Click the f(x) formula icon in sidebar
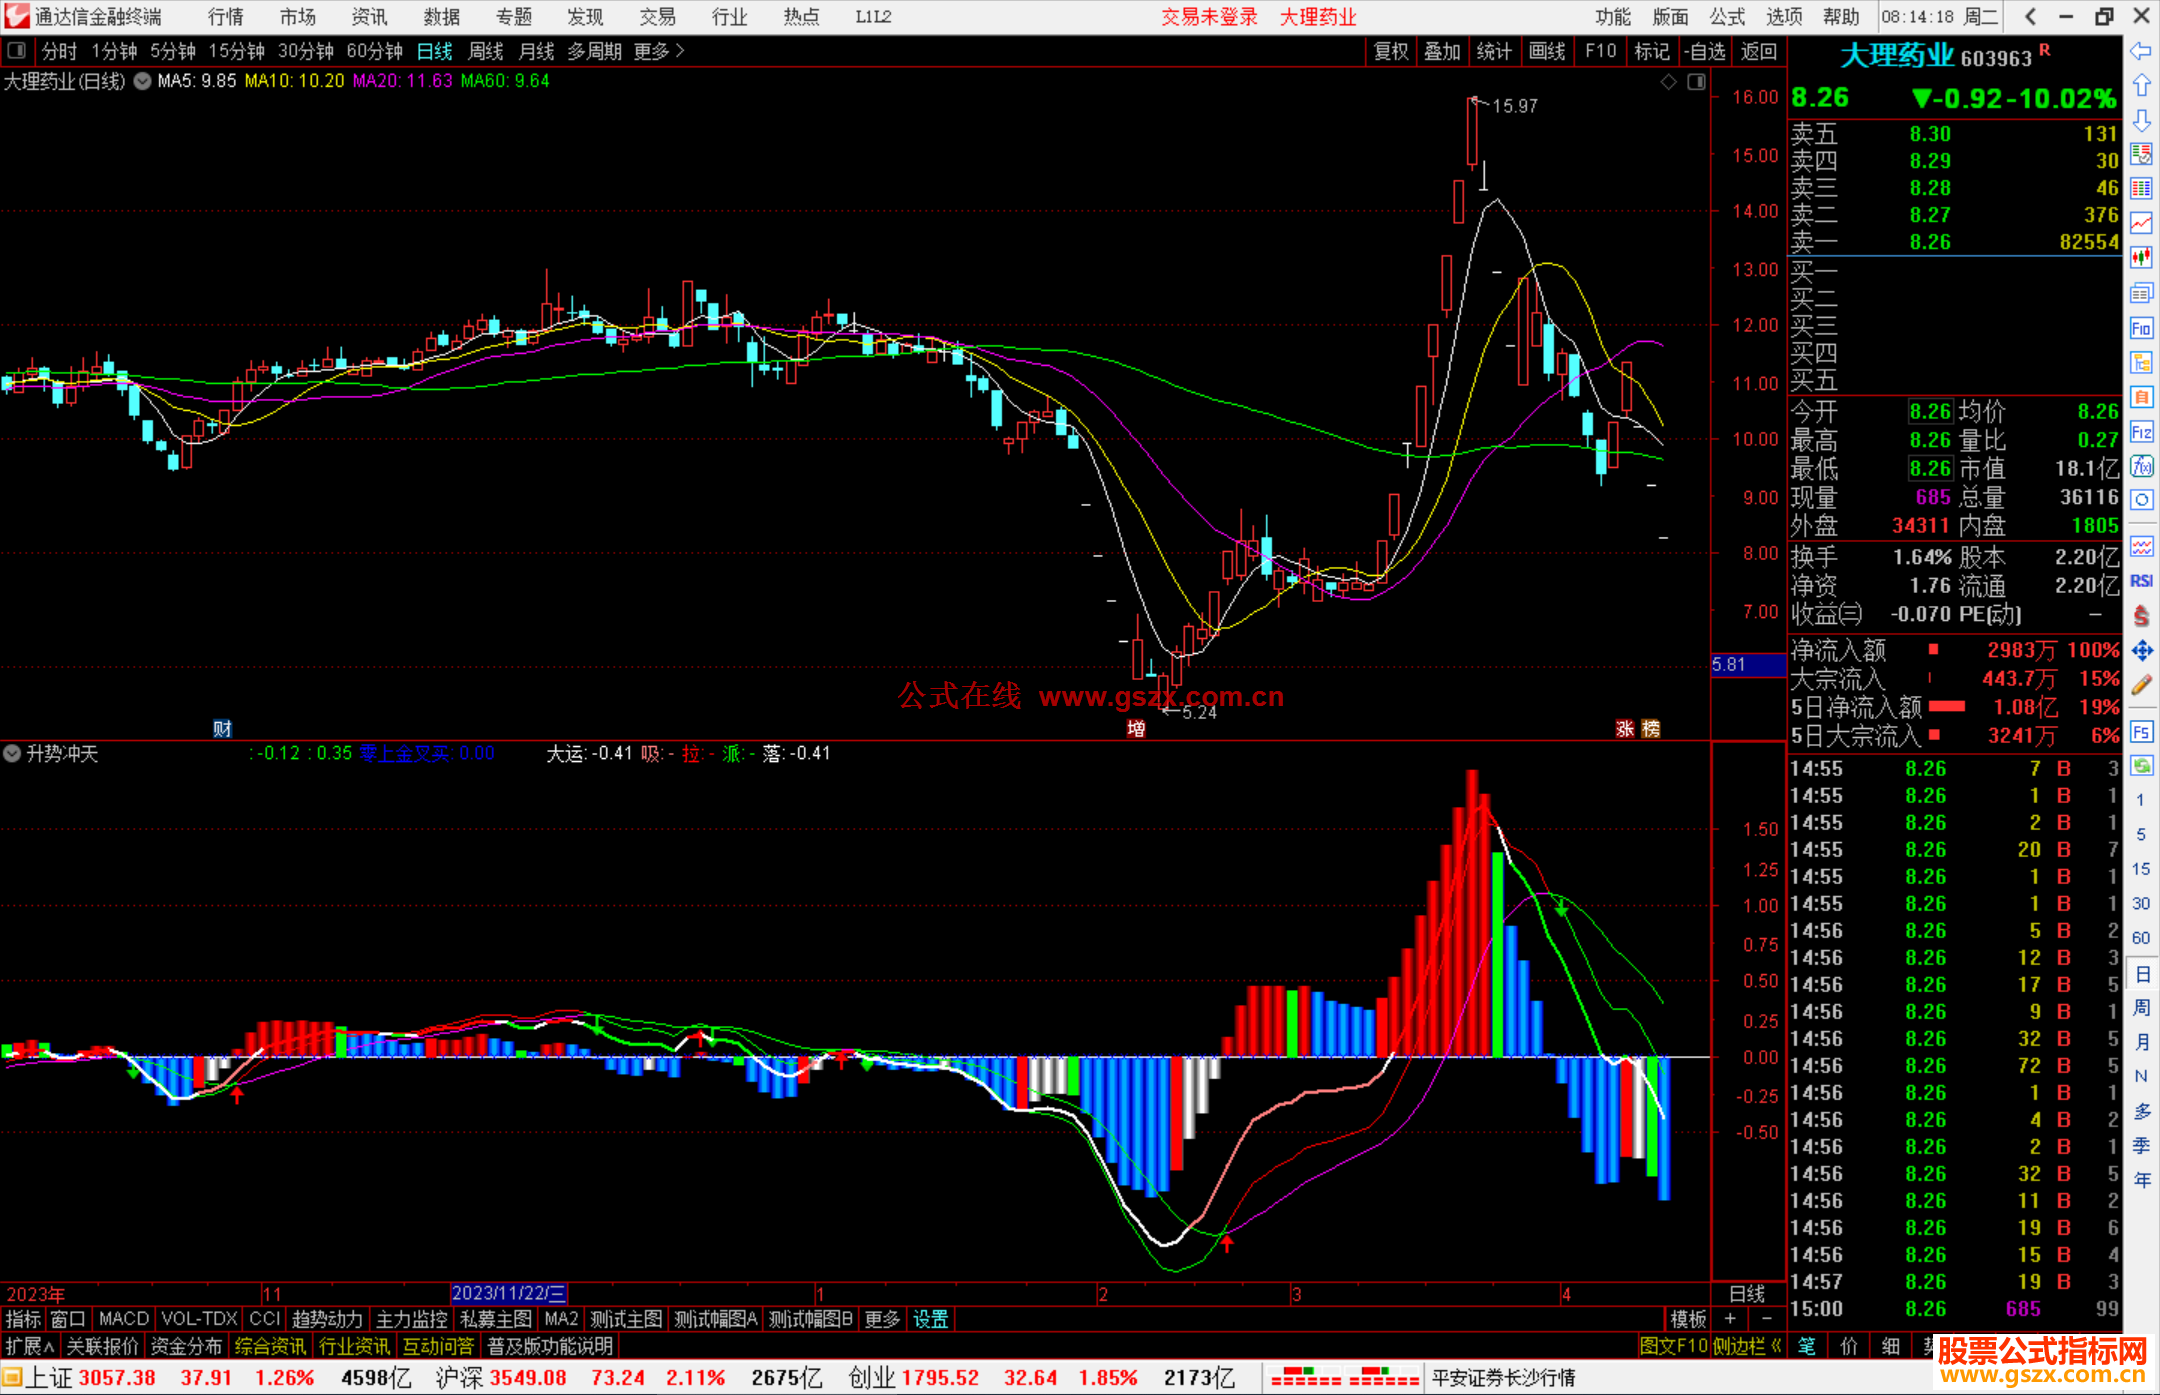 (2141, 467)
